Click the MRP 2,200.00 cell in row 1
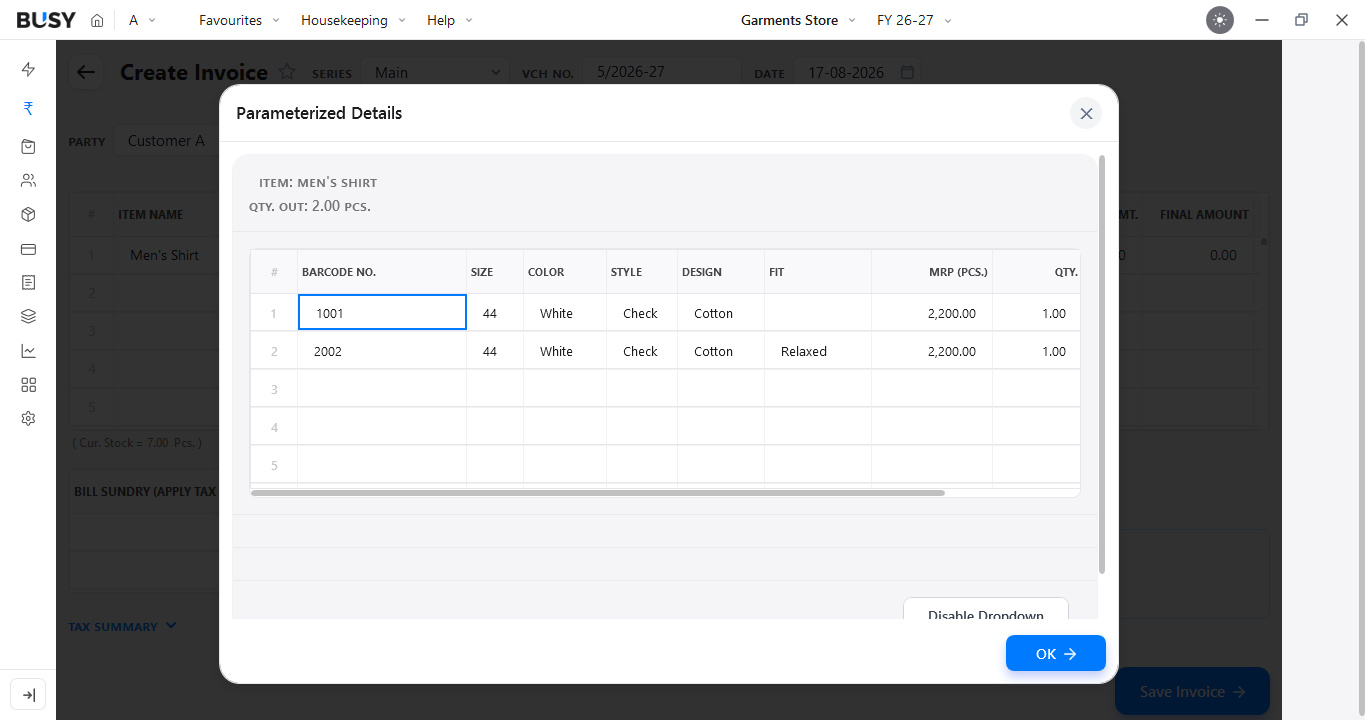The width and height of the screenshot is (1365, 720). pos(932,313)
